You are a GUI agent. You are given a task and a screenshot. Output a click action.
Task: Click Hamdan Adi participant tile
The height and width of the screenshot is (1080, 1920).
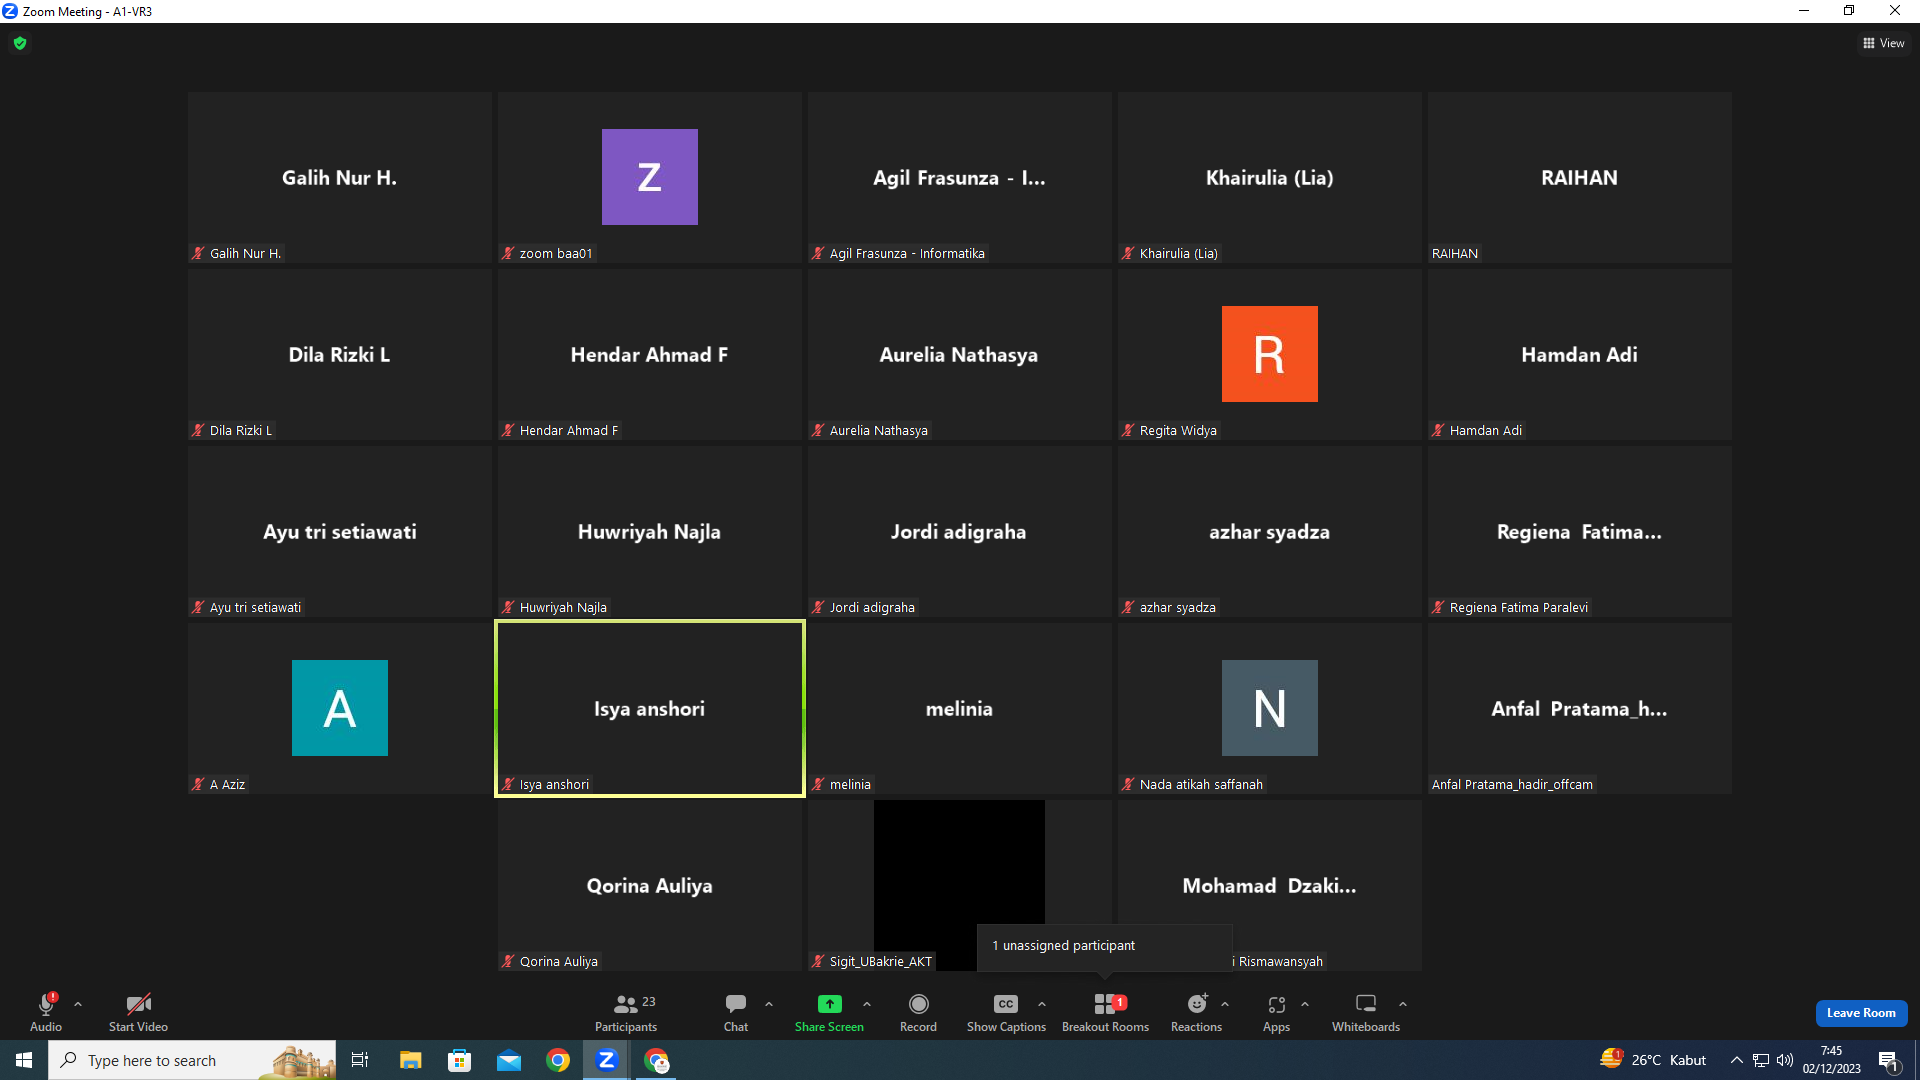1580,354
